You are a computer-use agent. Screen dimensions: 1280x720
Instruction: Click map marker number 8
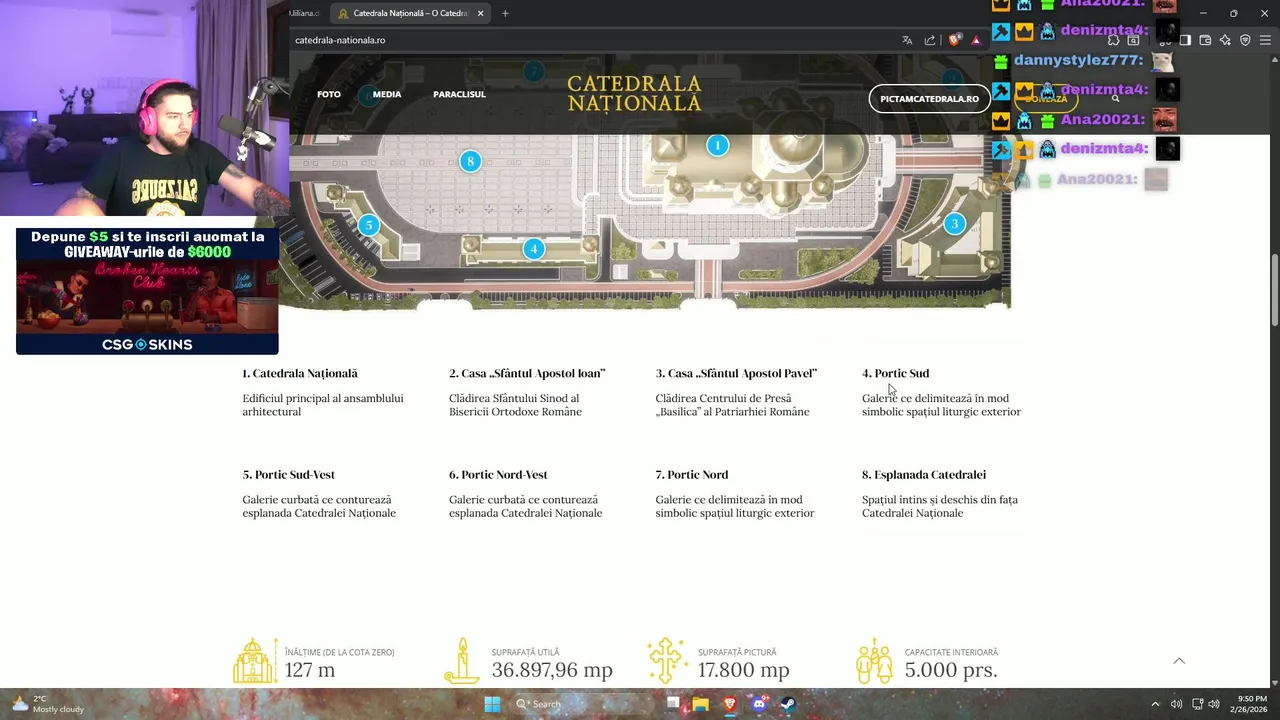(x=470, y=161)
